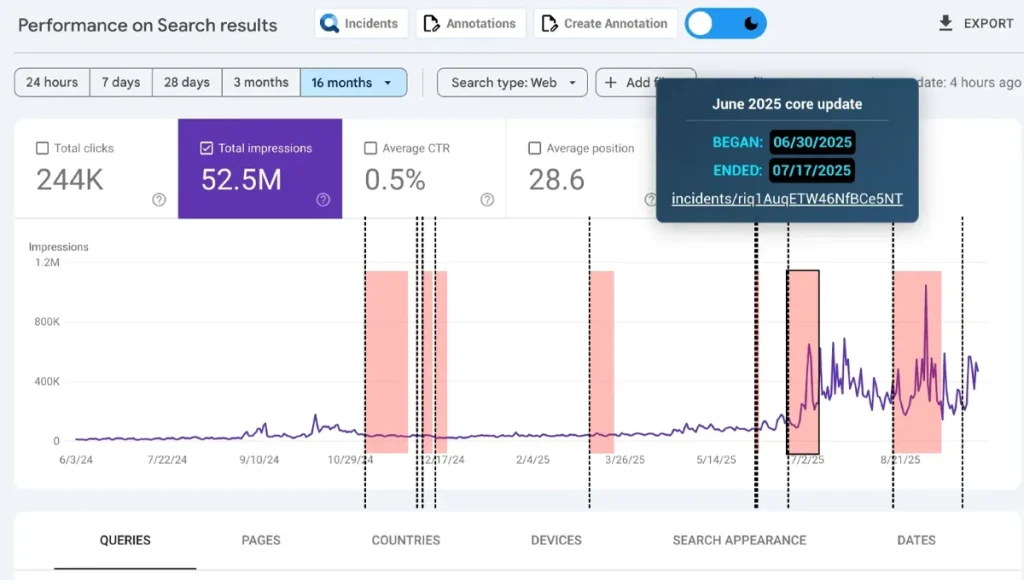
Task: Open Total clicks help question icon
Action: 159,199
